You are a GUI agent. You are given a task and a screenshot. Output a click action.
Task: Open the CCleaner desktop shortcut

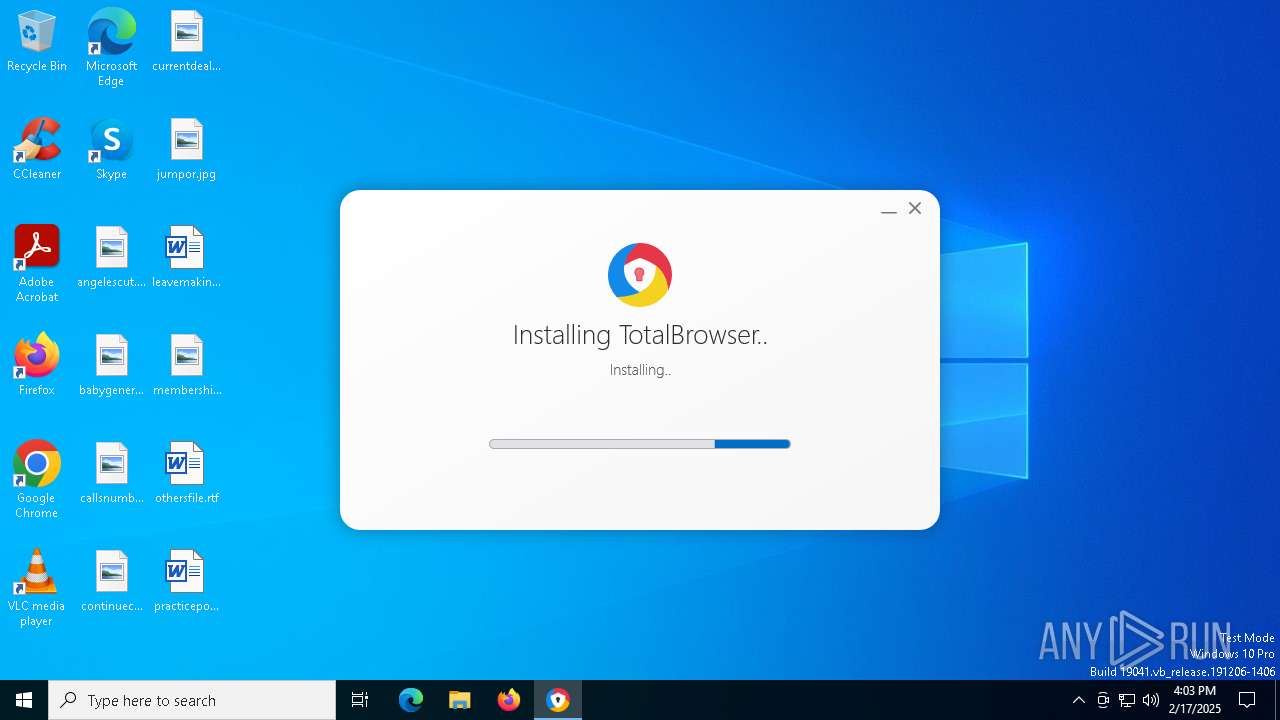click(x=37, y=149)
